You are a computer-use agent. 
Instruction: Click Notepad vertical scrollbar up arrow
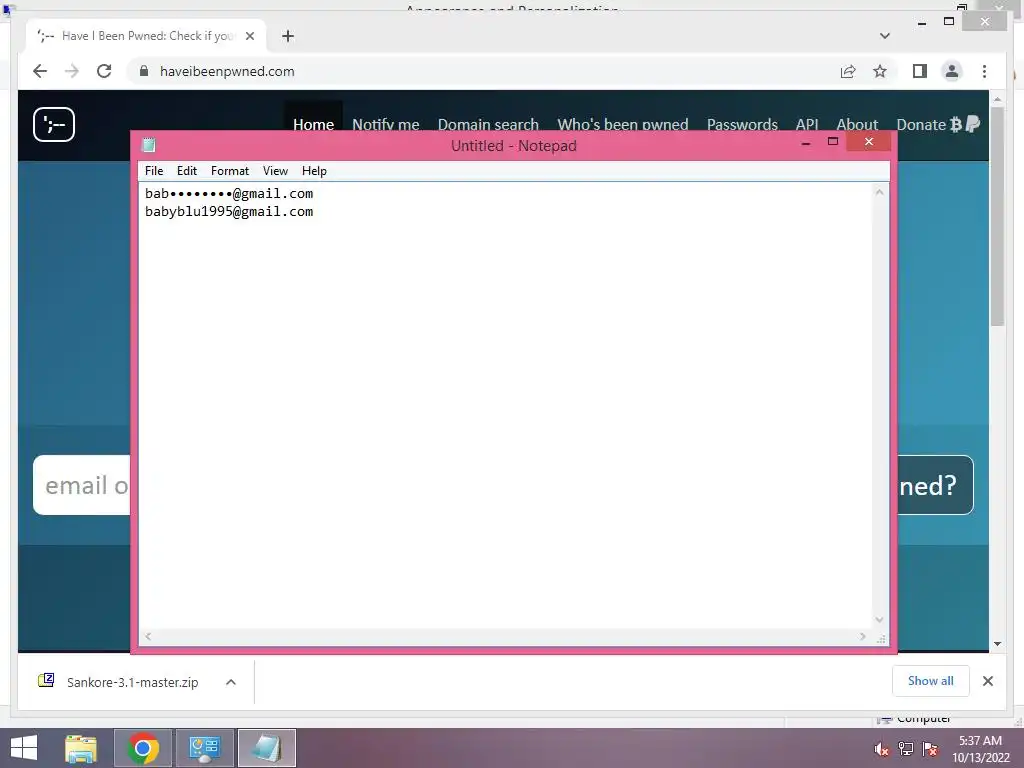(880, 192)
